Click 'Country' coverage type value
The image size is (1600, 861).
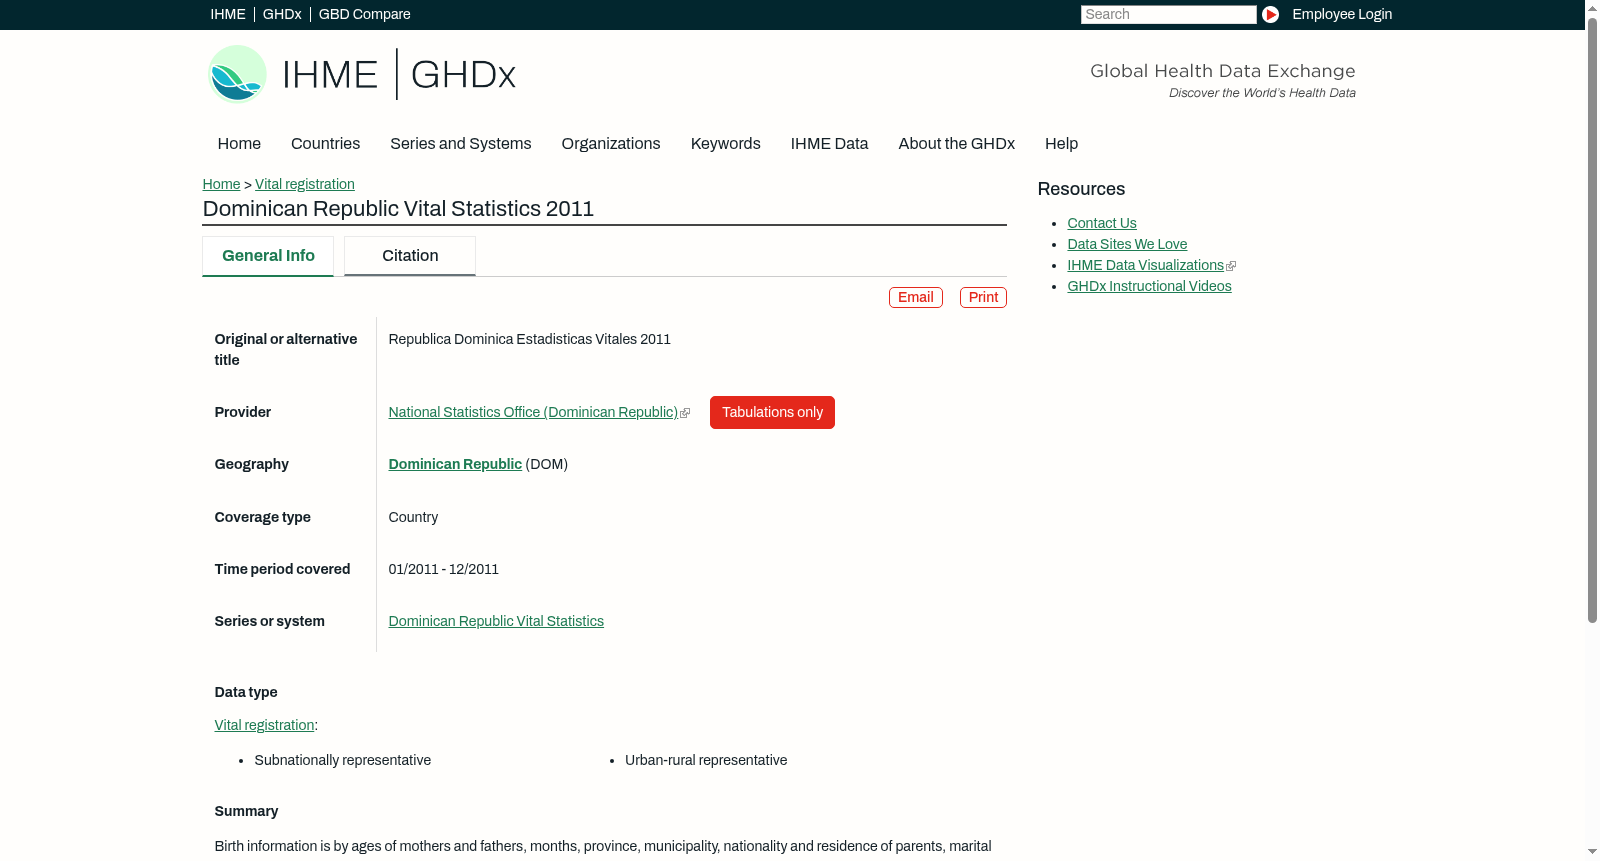413,517
